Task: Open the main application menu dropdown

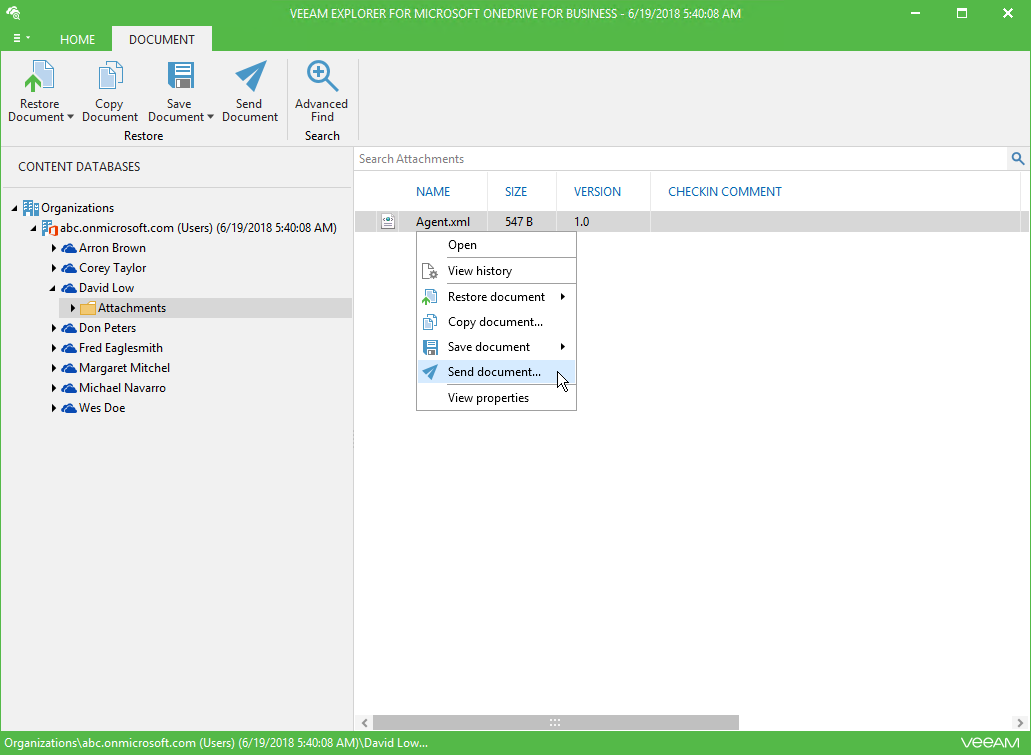Action: coord(21,38)
